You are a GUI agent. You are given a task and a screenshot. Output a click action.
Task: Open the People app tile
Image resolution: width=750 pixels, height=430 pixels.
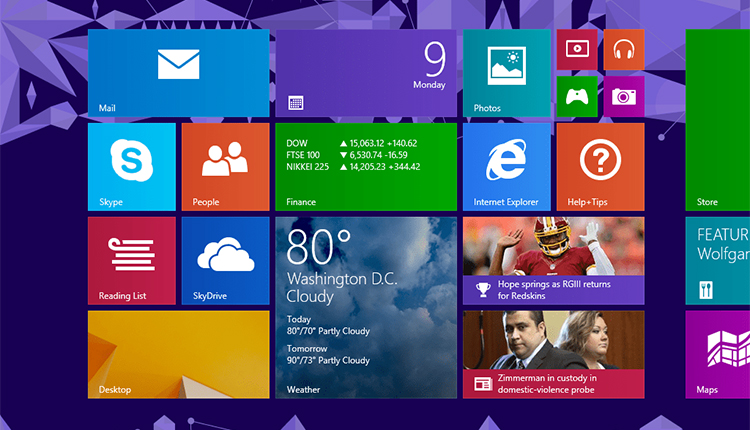pyautogui.click(x=225, y=166)
